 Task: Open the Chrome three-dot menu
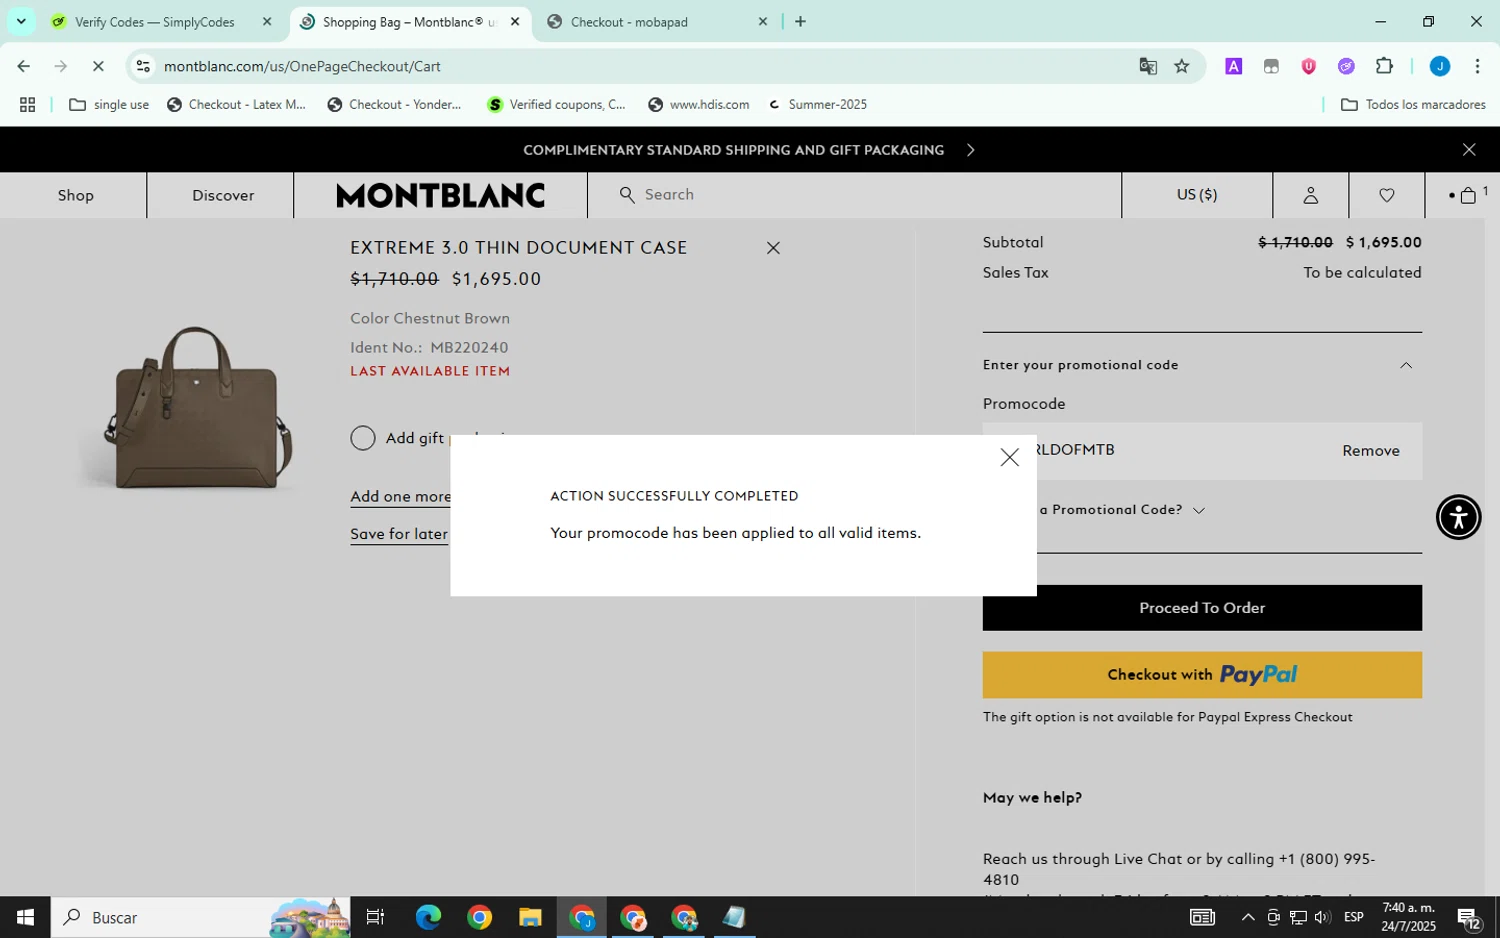pos(1477,66)
